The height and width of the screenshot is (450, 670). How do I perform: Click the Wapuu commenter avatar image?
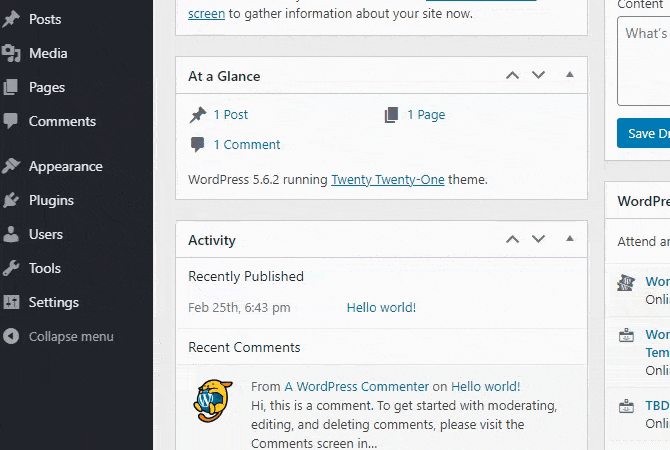(x=213, y=400)
